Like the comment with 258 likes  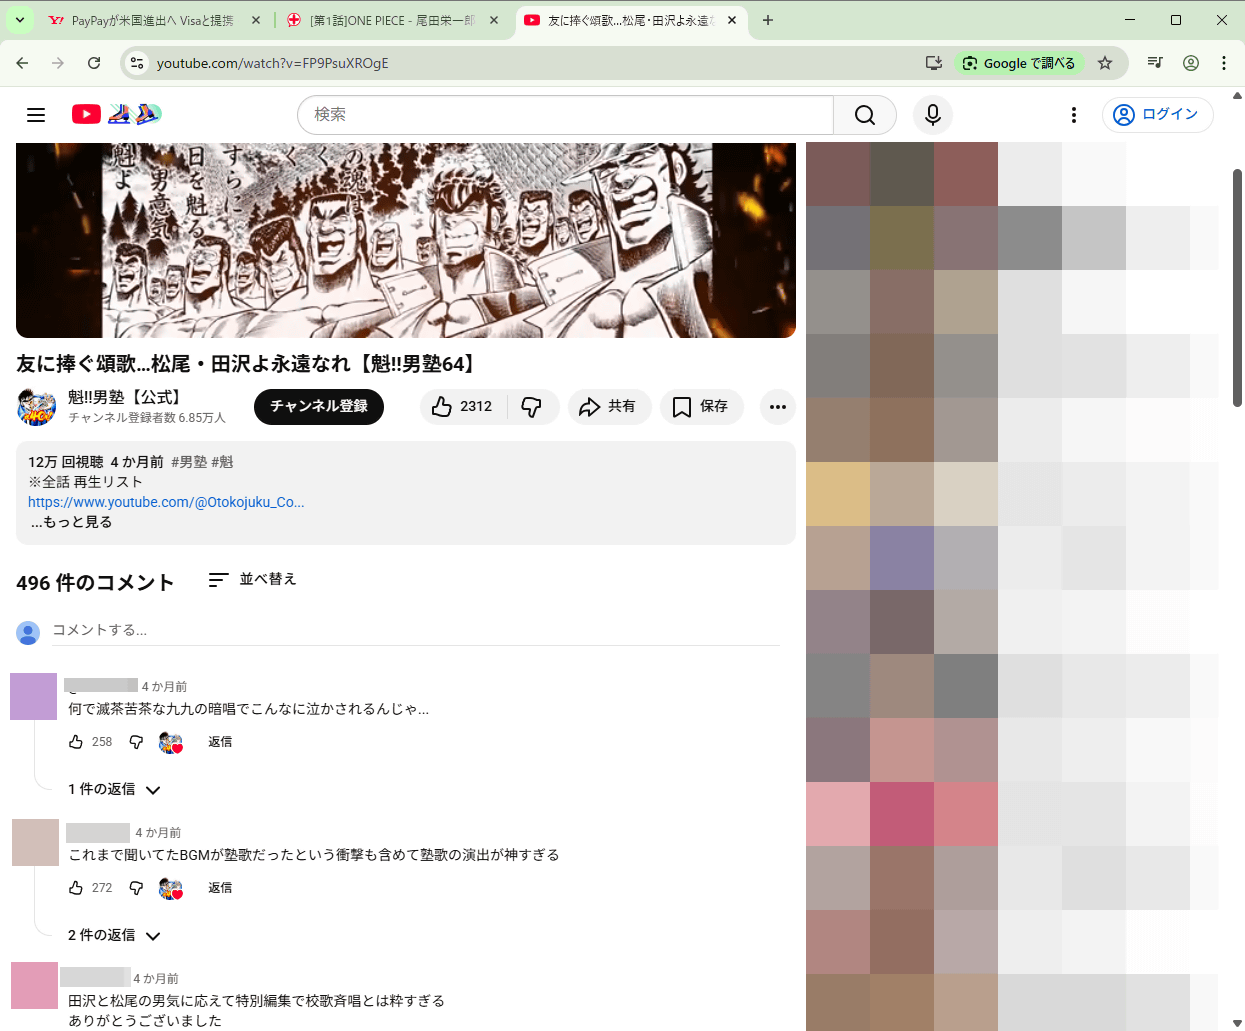76,742
